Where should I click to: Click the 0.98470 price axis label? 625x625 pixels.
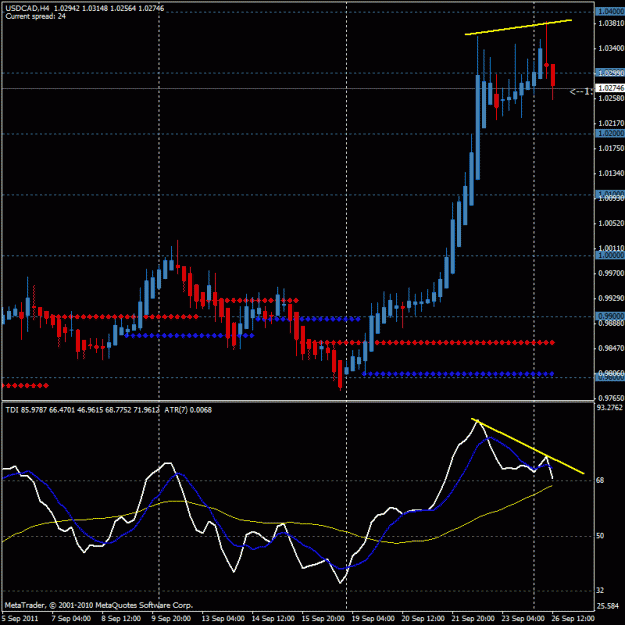(611, 348)
